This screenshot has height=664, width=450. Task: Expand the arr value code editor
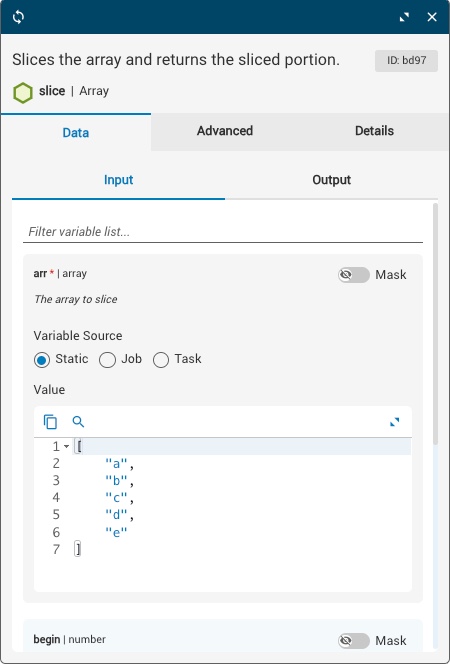pos(395,422)
